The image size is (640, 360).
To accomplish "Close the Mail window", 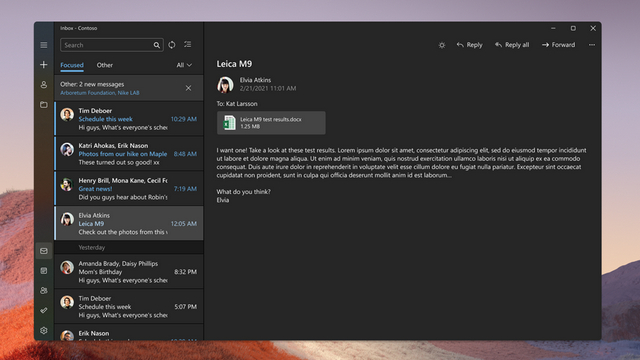I will (593, 28).
